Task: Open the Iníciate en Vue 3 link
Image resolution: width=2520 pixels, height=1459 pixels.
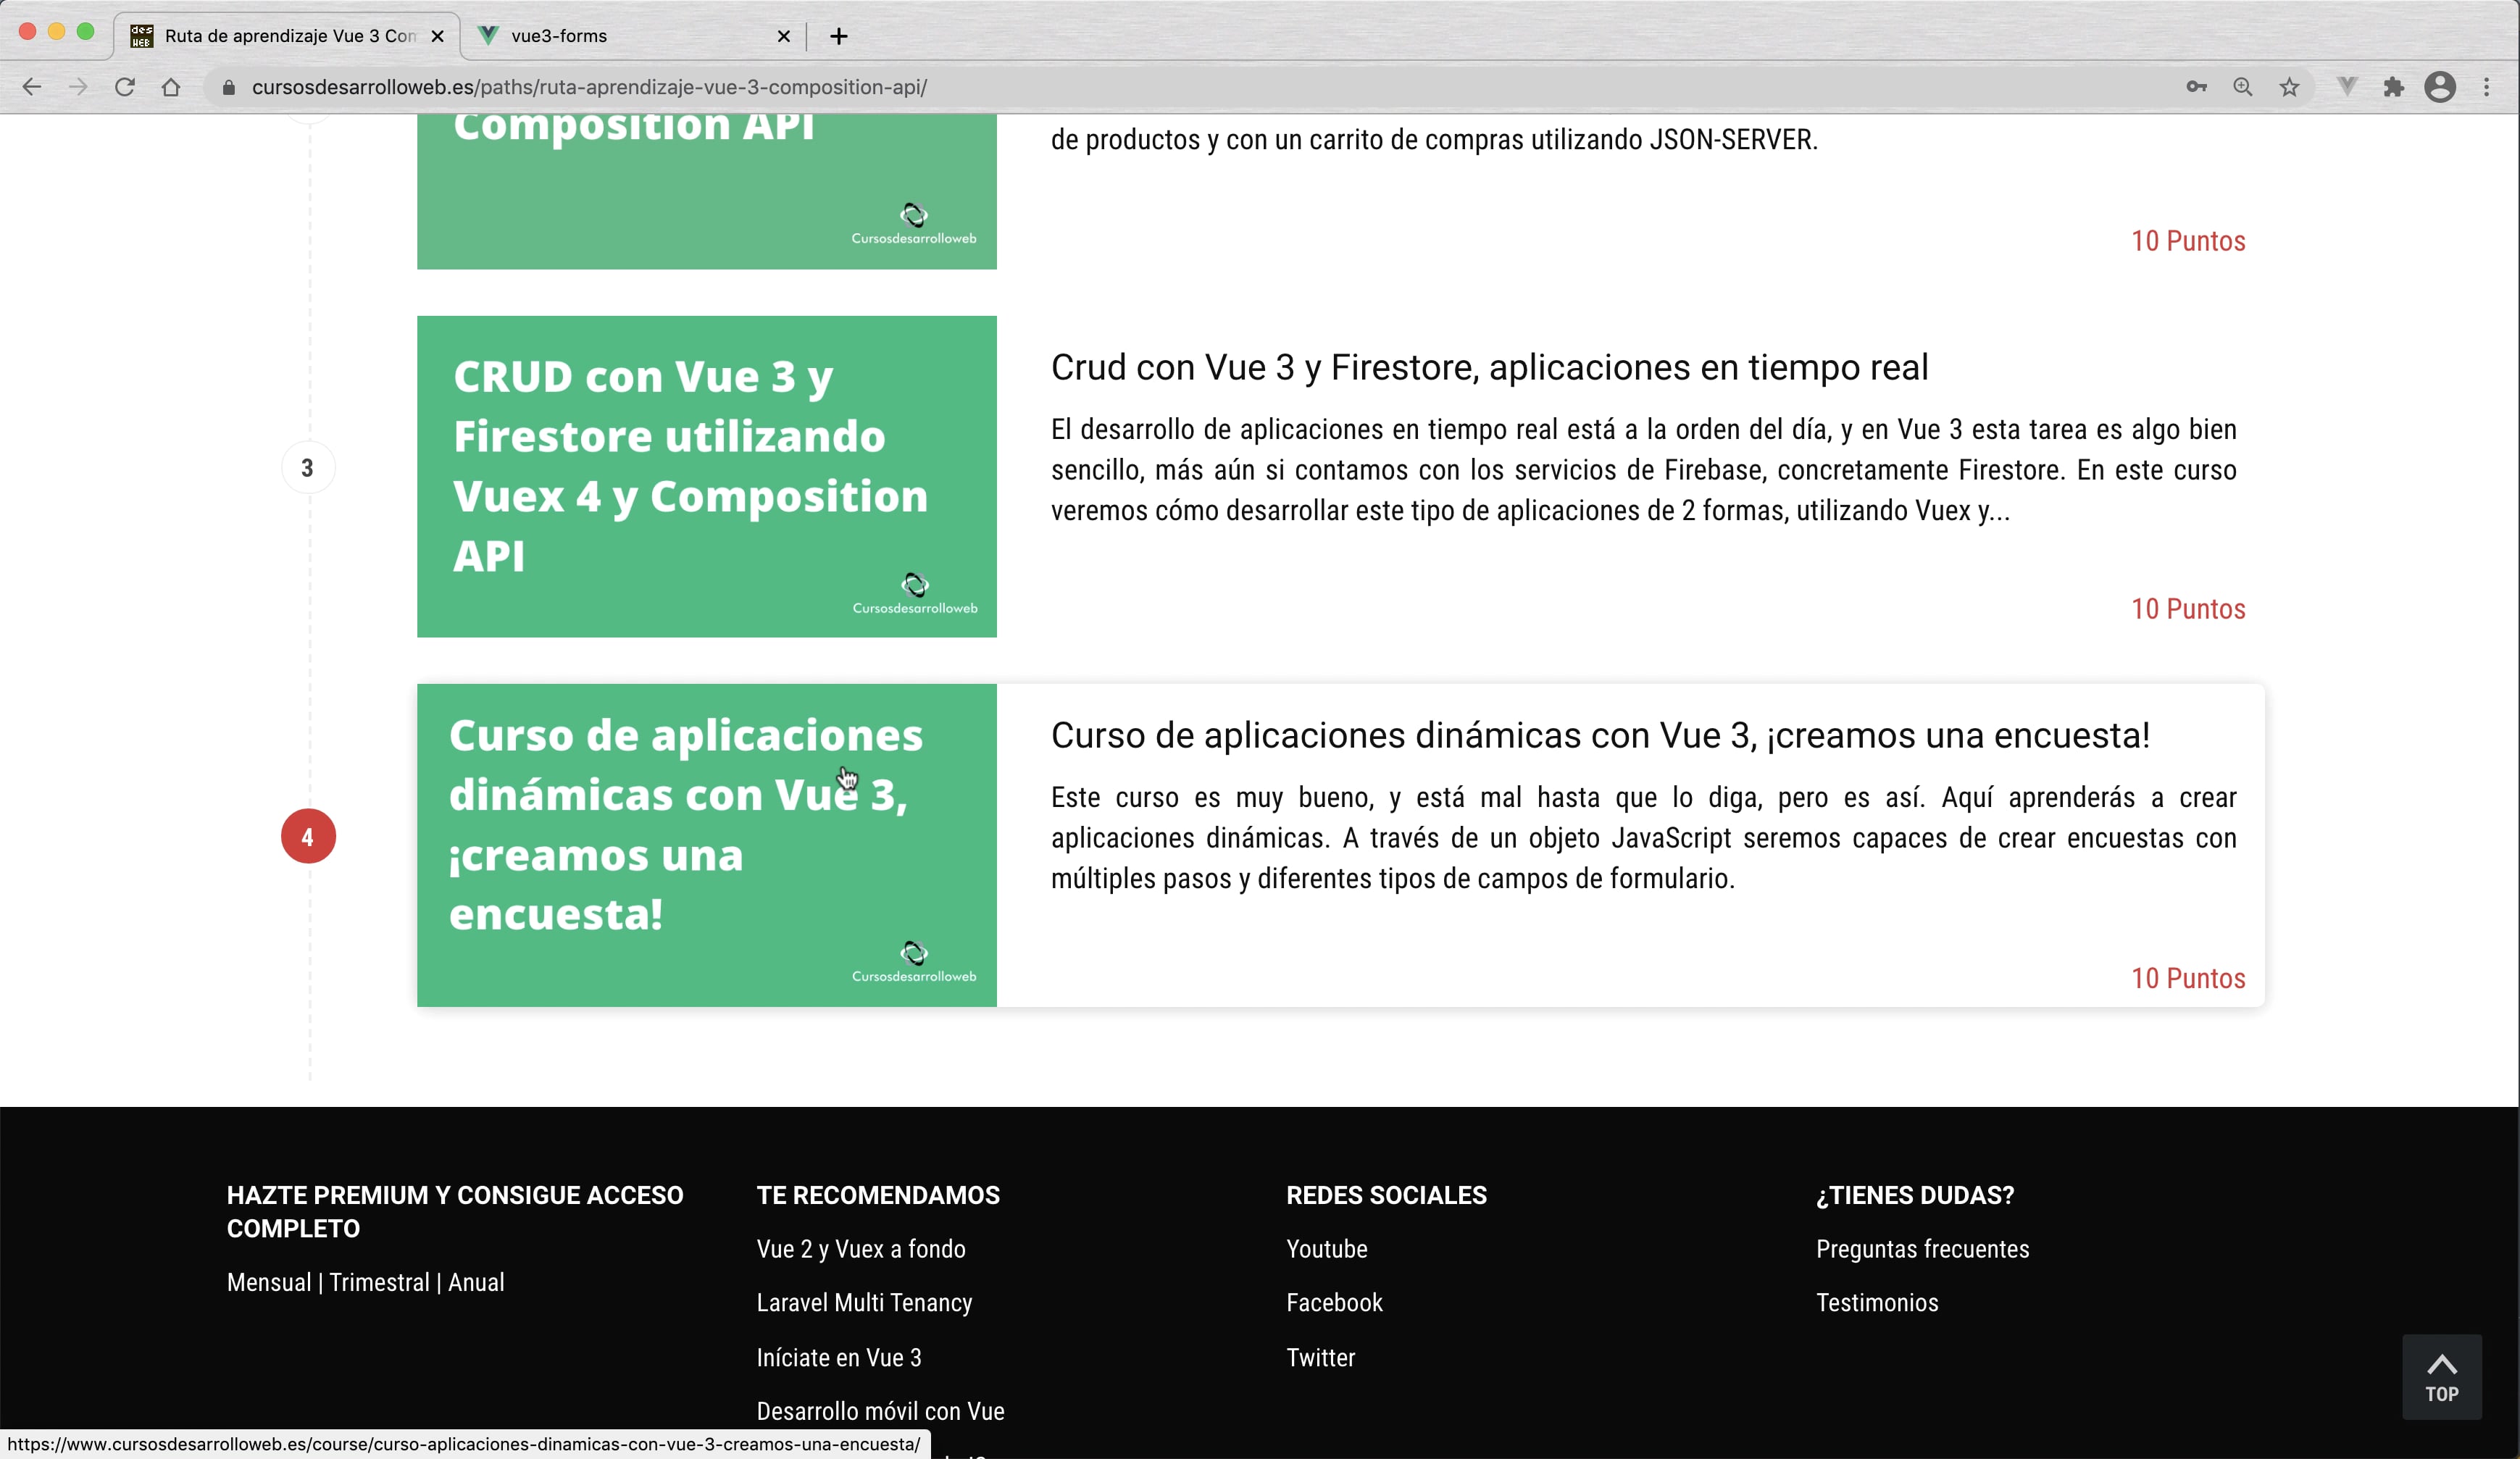Action: [x=838, y=1357]
